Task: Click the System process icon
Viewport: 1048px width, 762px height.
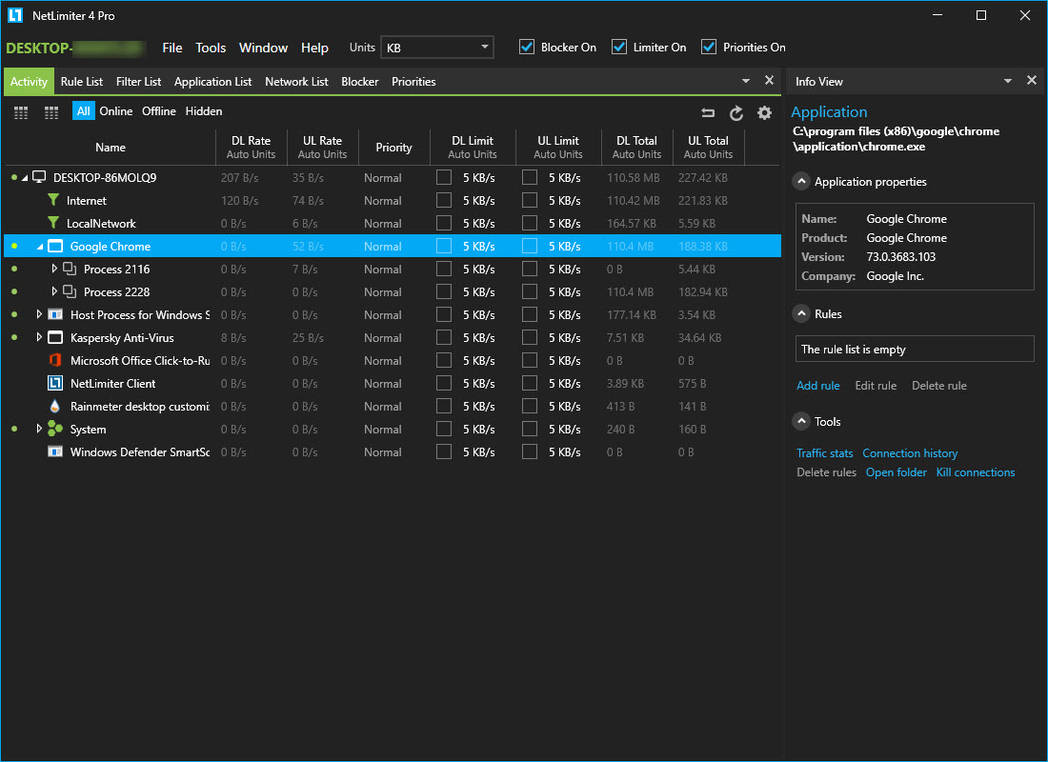Action: click(x=55, y=429)
